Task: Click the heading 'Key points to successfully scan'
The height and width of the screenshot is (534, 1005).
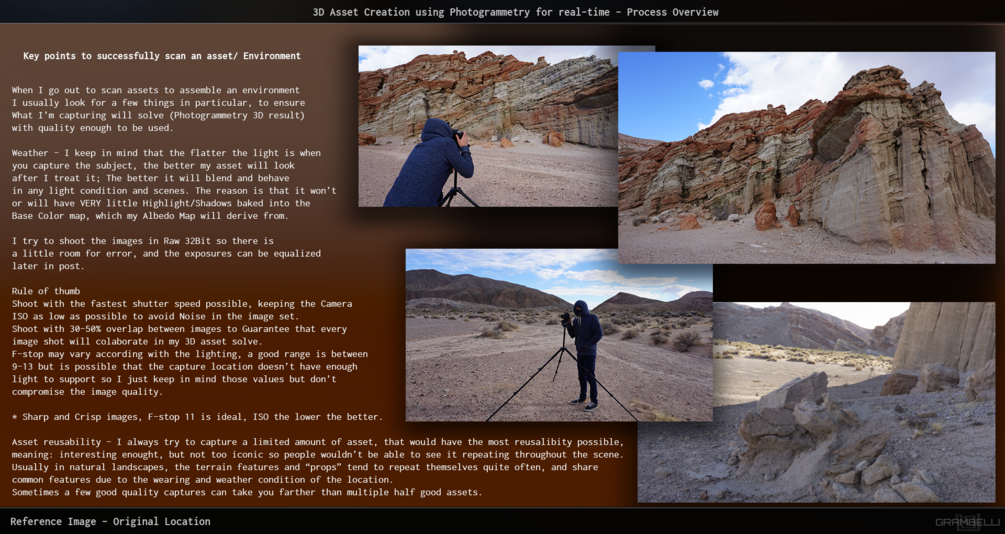Action: coord(162,56)
